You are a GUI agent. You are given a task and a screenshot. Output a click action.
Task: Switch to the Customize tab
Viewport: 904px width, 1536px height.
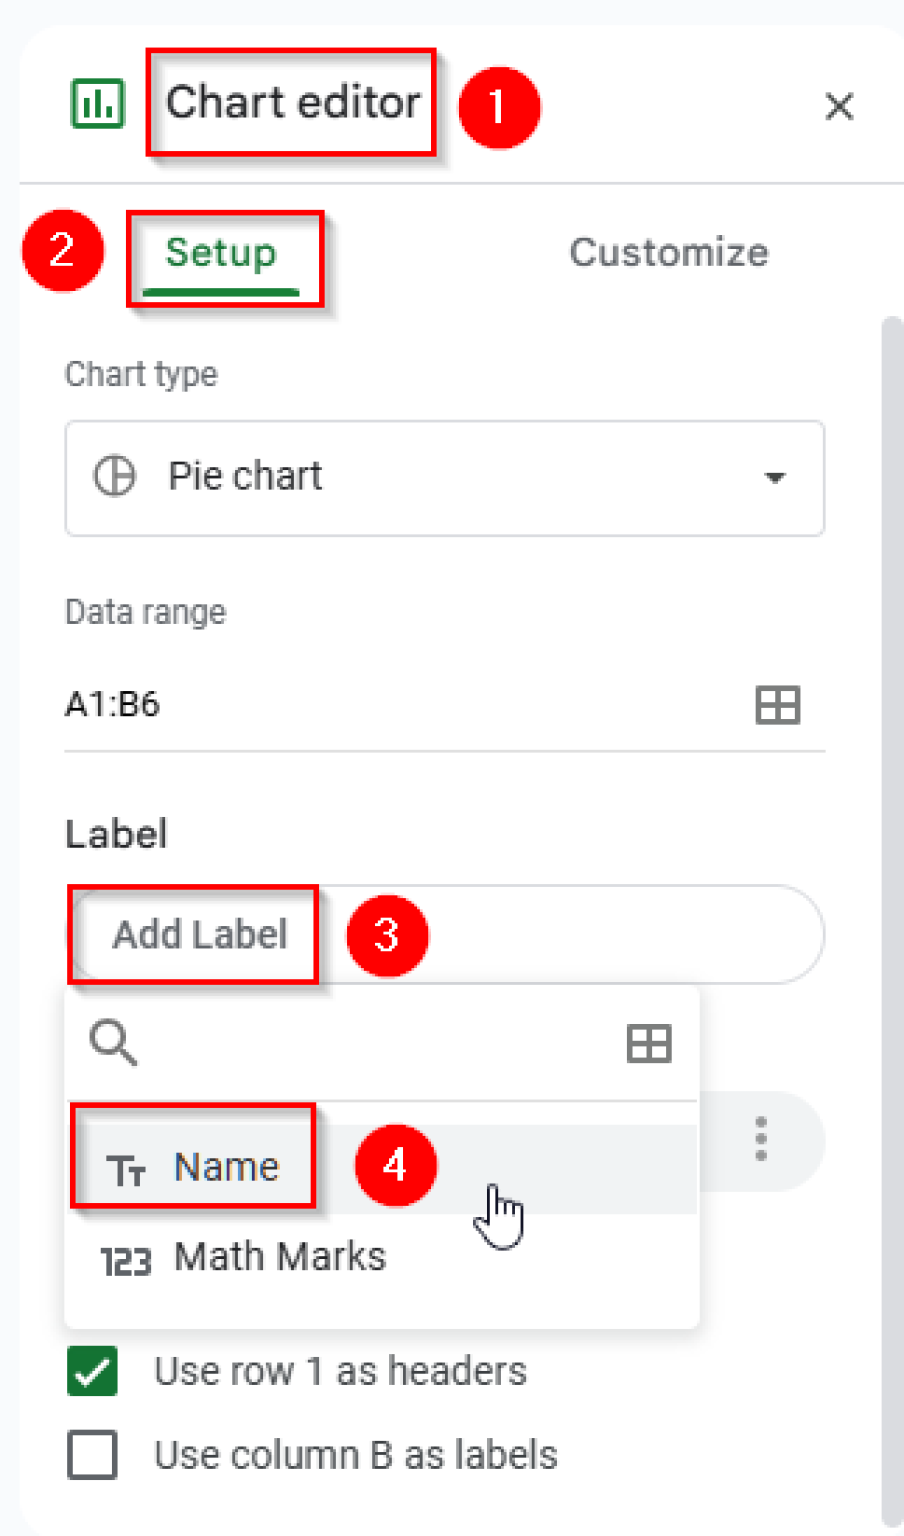point(668,253)
